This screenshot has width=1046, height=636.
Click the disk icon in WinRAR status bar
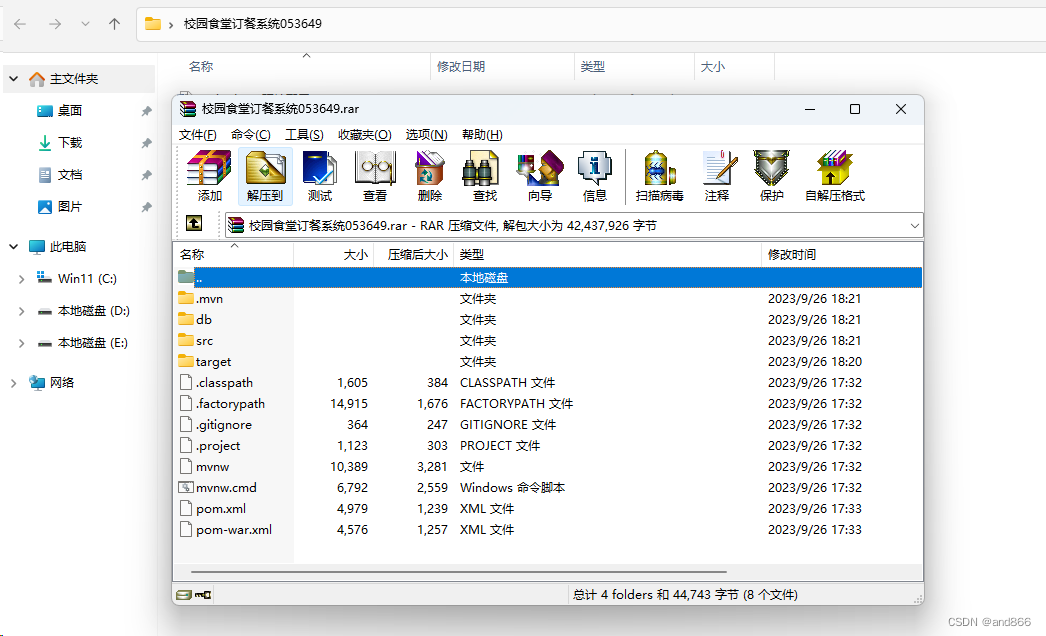coord(183,595)
